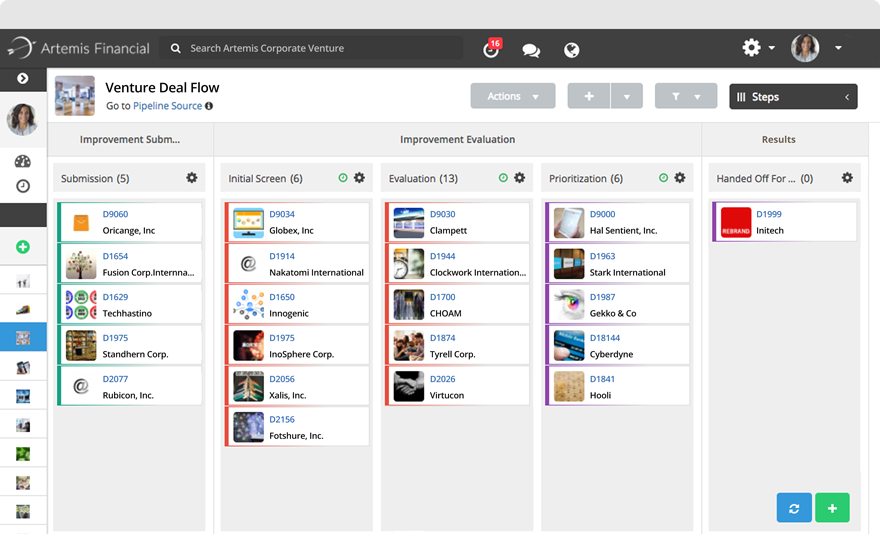Expand settings gear caret in top bar
880x534 pixels.
772,48
